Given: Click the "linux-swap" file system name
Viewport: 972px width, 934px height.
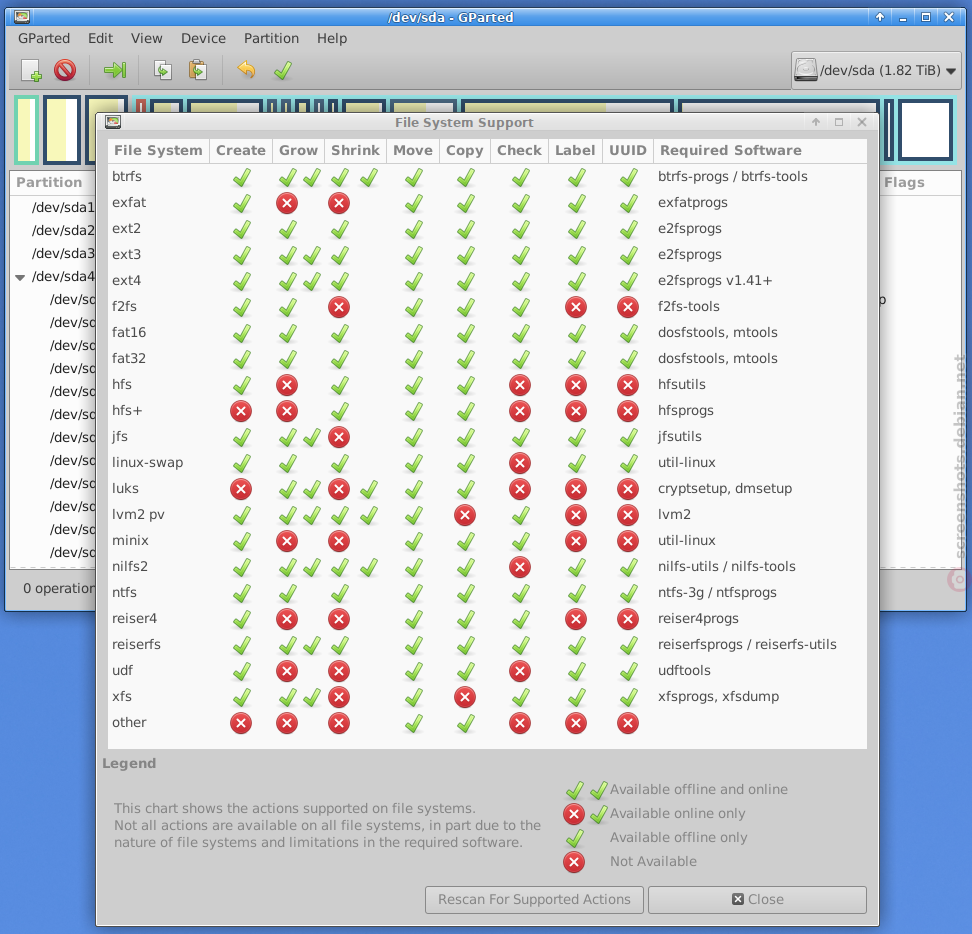Looking at the screenshot, I should pyautogui.click(x=148, y=463).
